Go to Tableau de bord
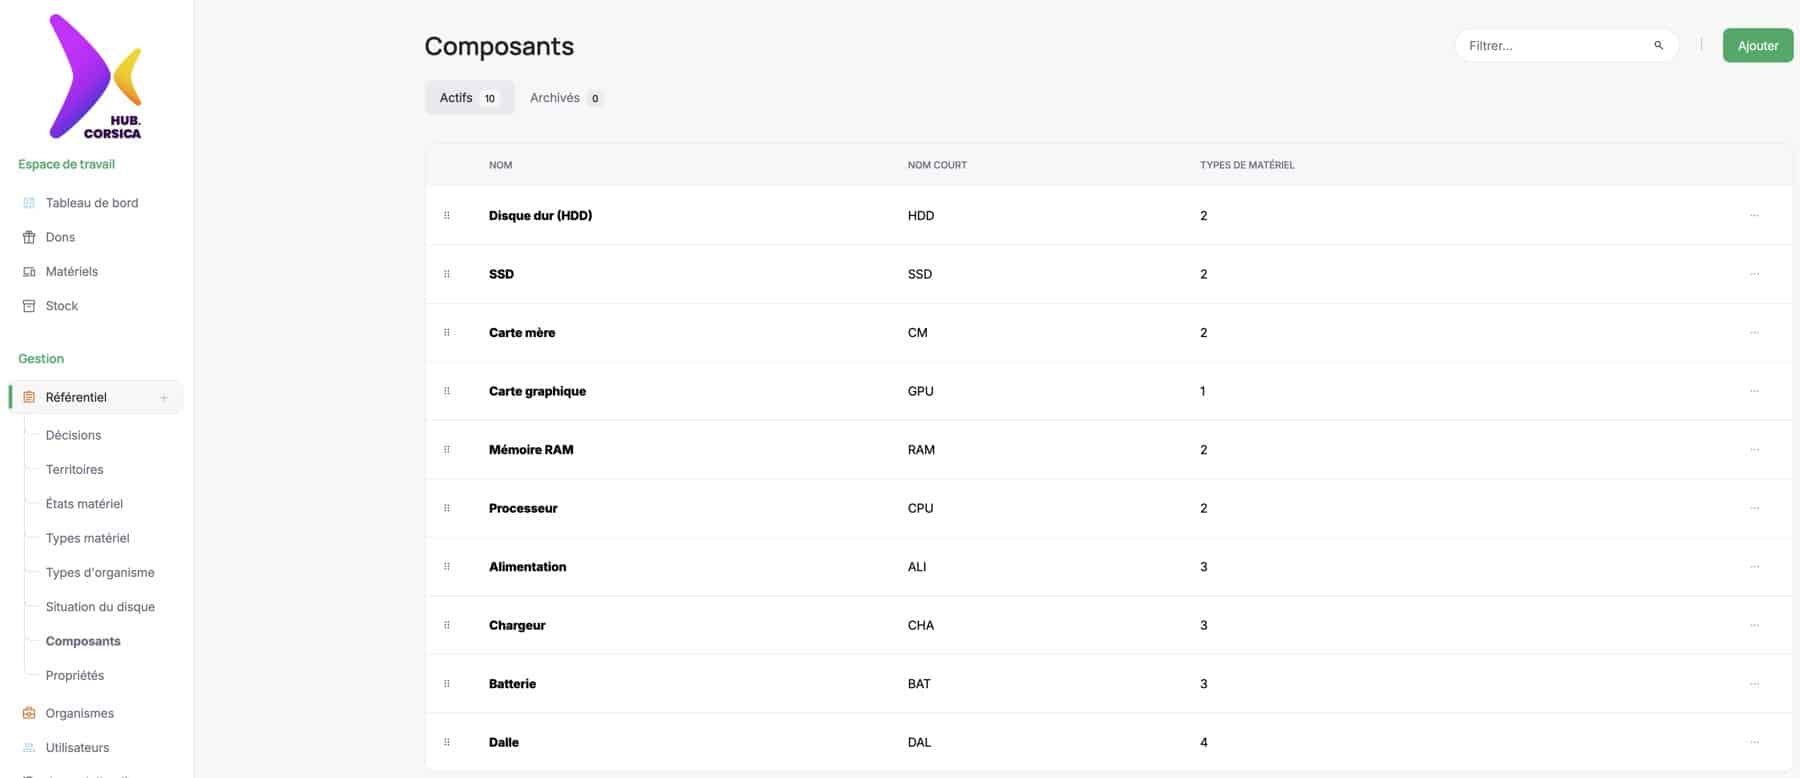Viewport: 1800px width, 778px height. click(92, 203)
